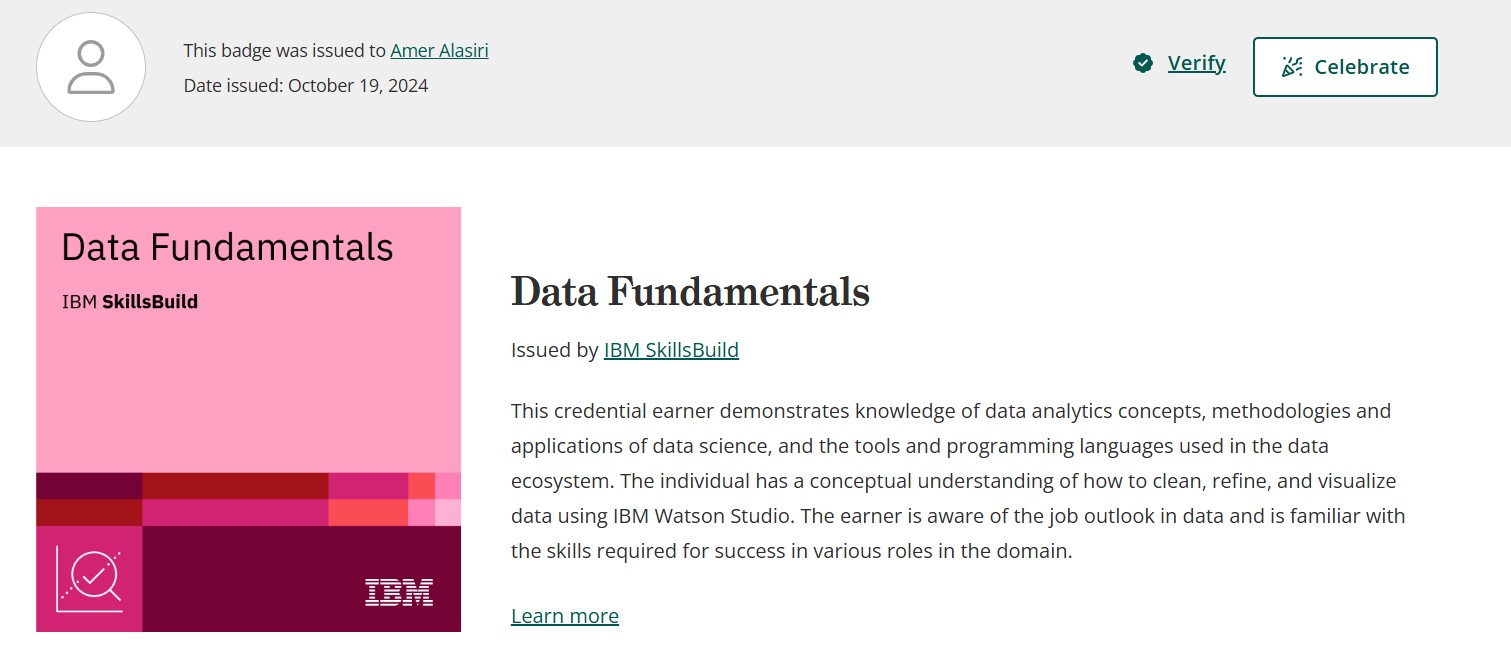Open Amer Alasiri's profile link

coord(439,50)
